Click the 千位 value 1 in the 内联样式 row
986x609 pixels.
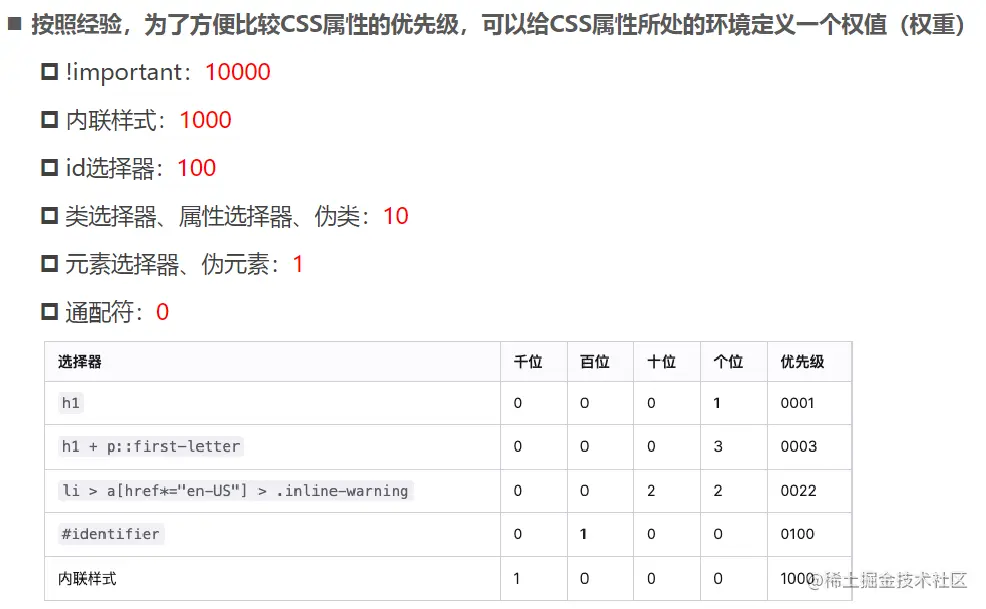pyautogui.click(x=517, y=579)
